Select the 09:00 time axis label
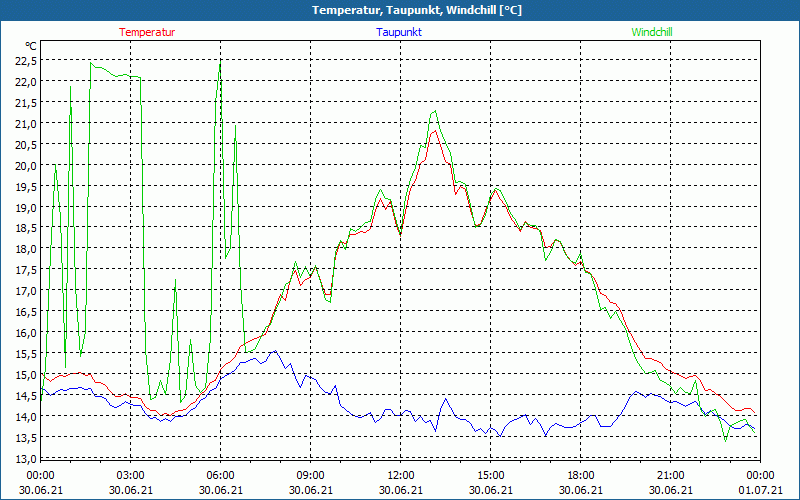Image resolution: width=800 pixels, height=500 pixels. pos(310,474)
